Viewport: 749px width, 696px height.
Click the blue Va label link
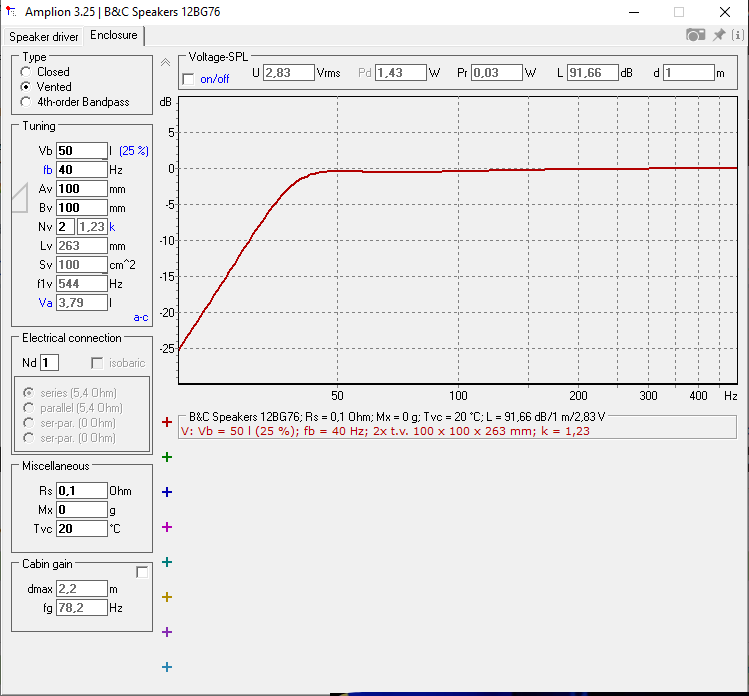point(45,303)
